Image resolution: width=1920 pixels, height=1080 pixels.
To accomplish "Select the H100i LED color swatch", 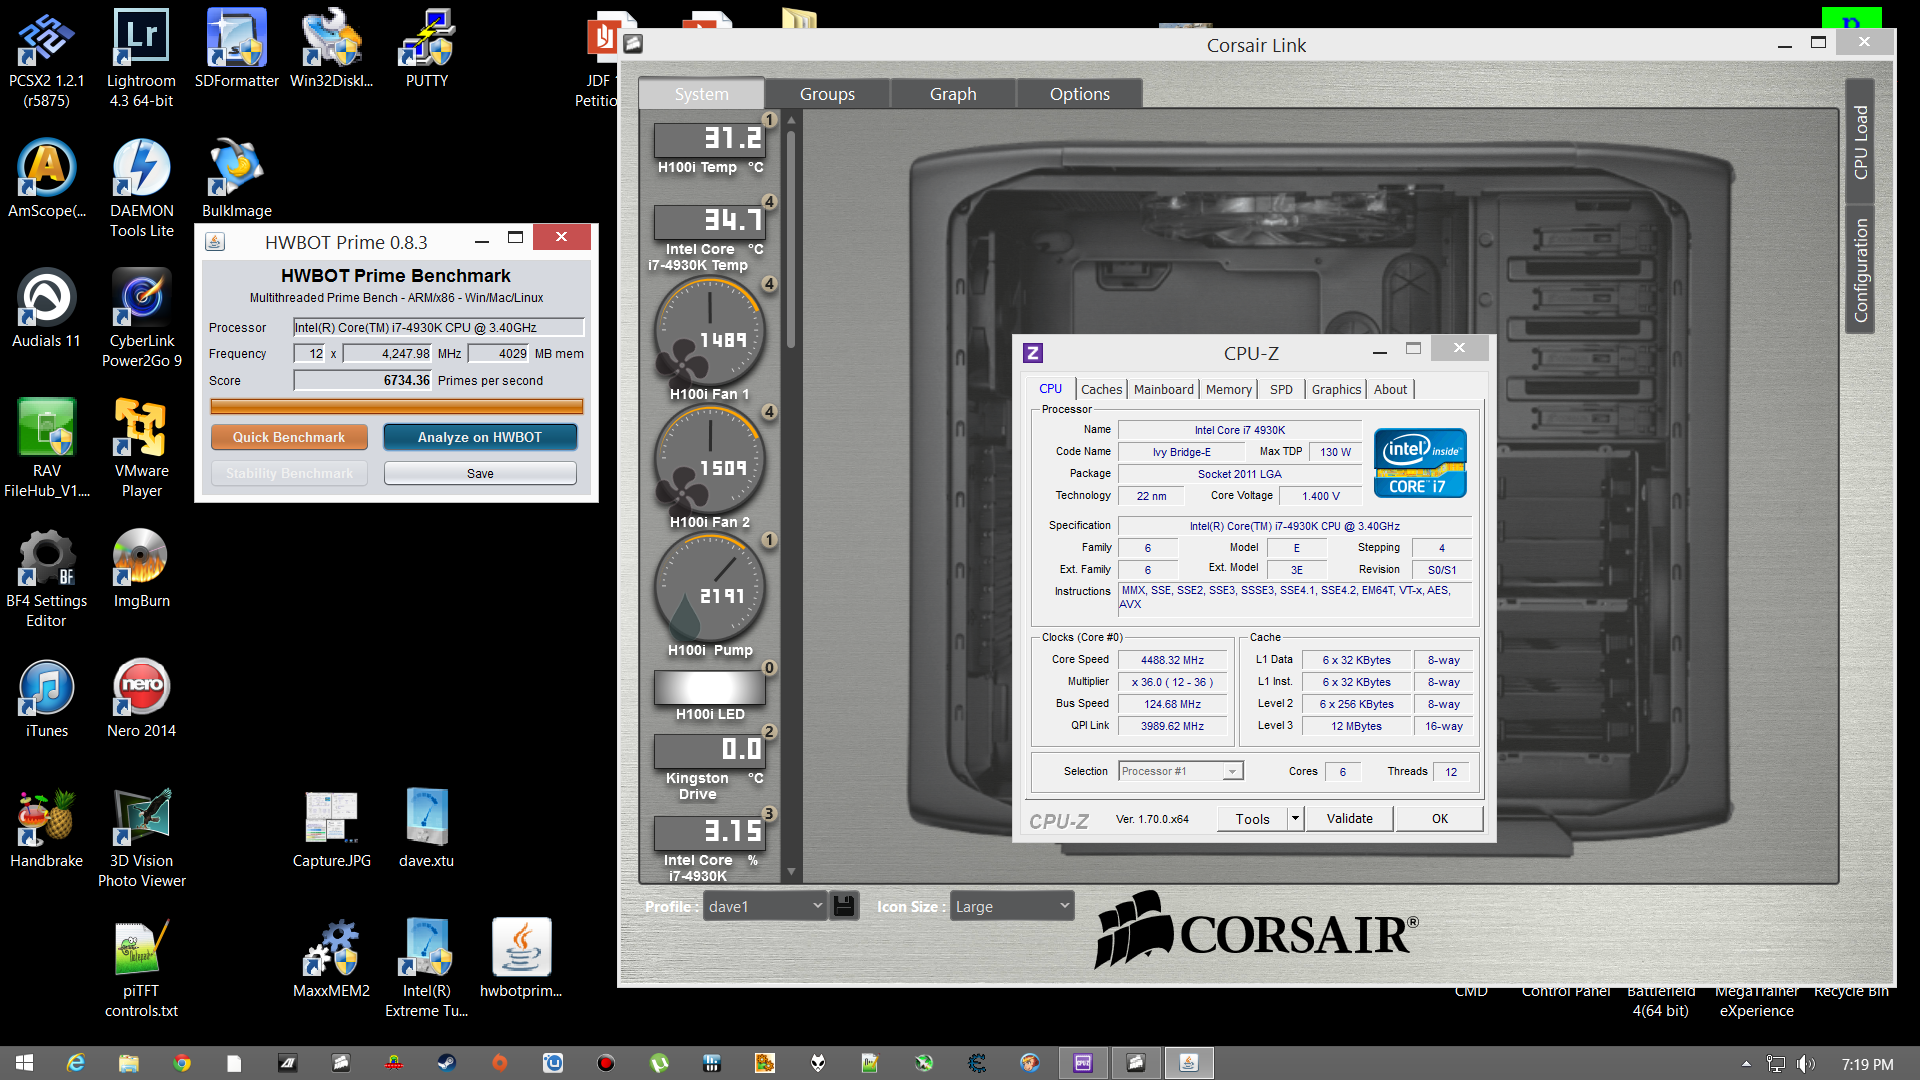I will pyautogui.click(x=709, y=688).
